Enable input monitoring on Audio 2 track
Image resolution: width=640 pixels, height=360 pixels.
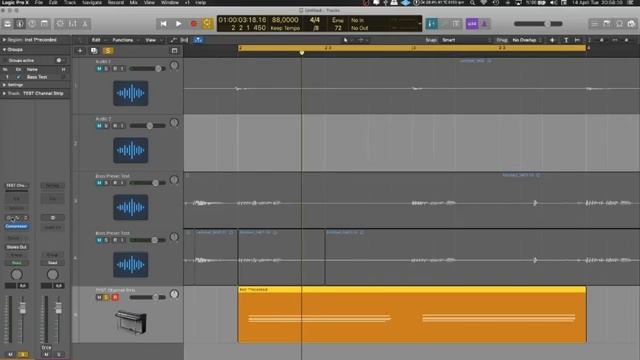point(122,126)
